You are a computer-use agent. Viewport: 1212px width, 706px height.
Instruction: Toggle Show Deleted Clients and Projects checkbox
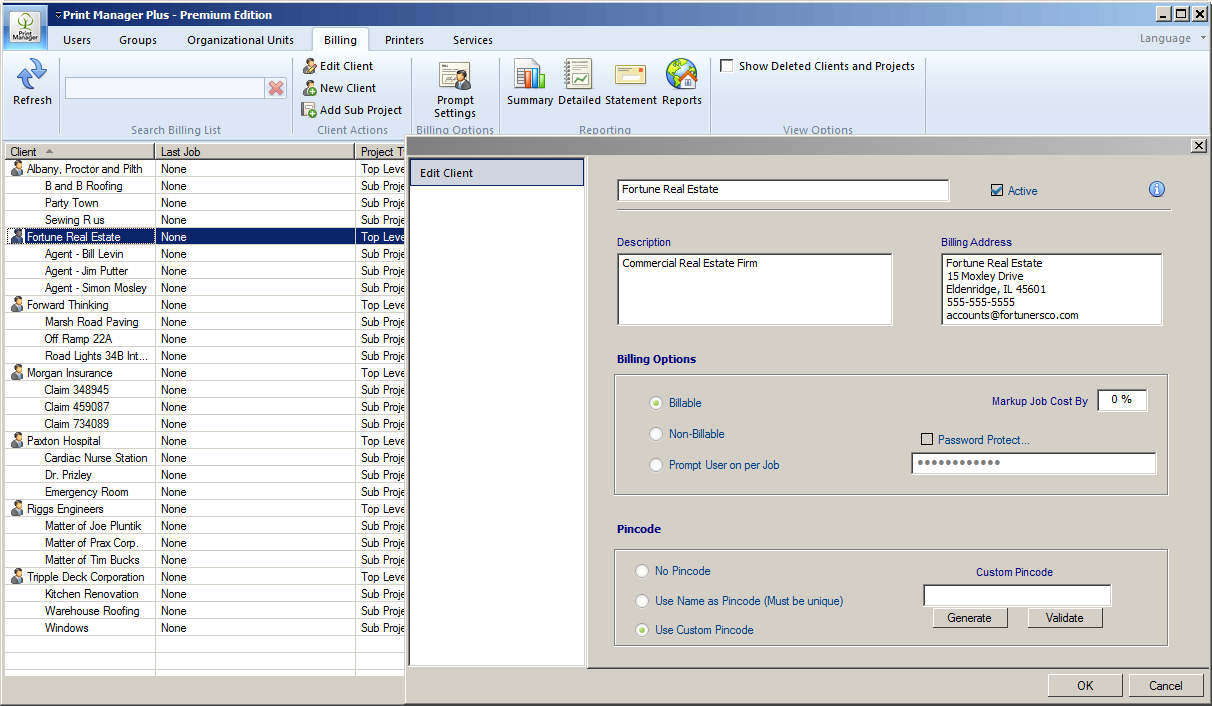[727, 66]
